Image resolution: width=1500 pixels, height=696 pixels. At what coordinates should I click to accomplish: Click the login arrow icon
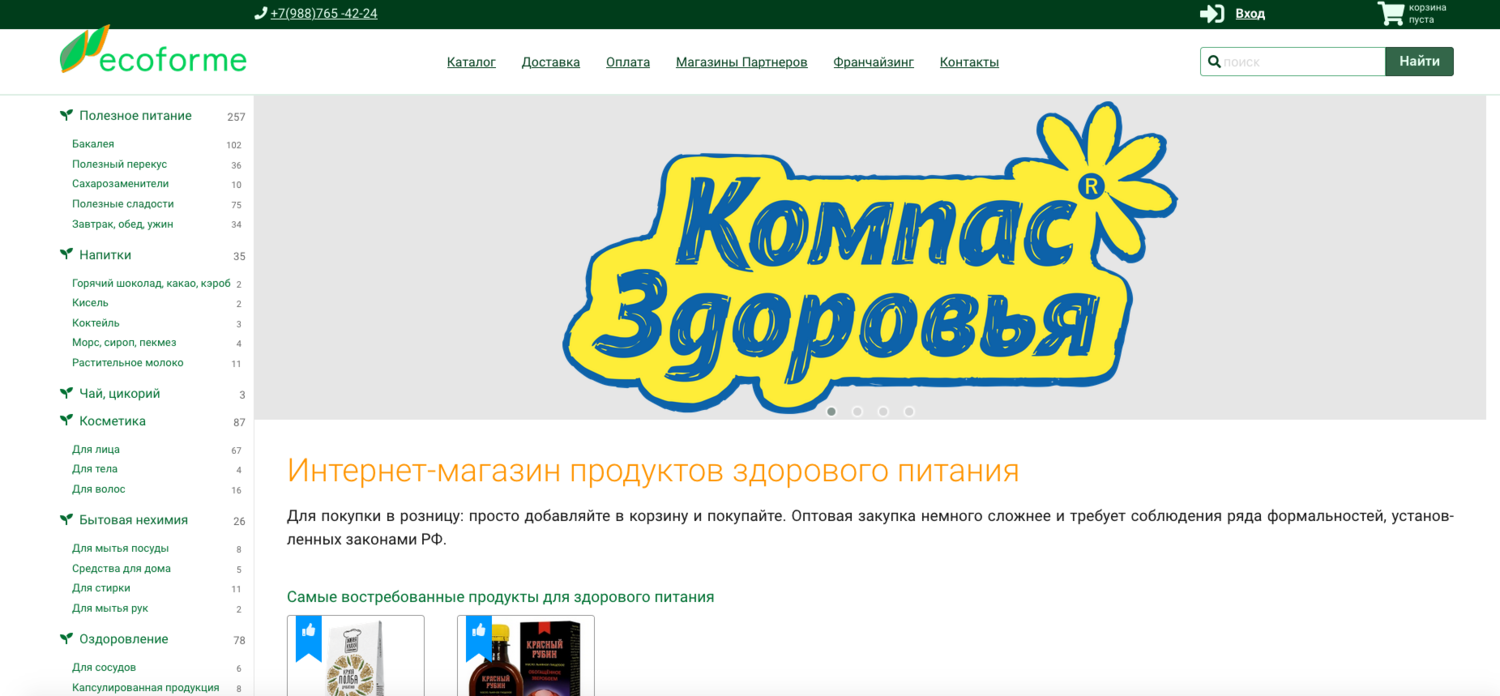(1212, 13)
